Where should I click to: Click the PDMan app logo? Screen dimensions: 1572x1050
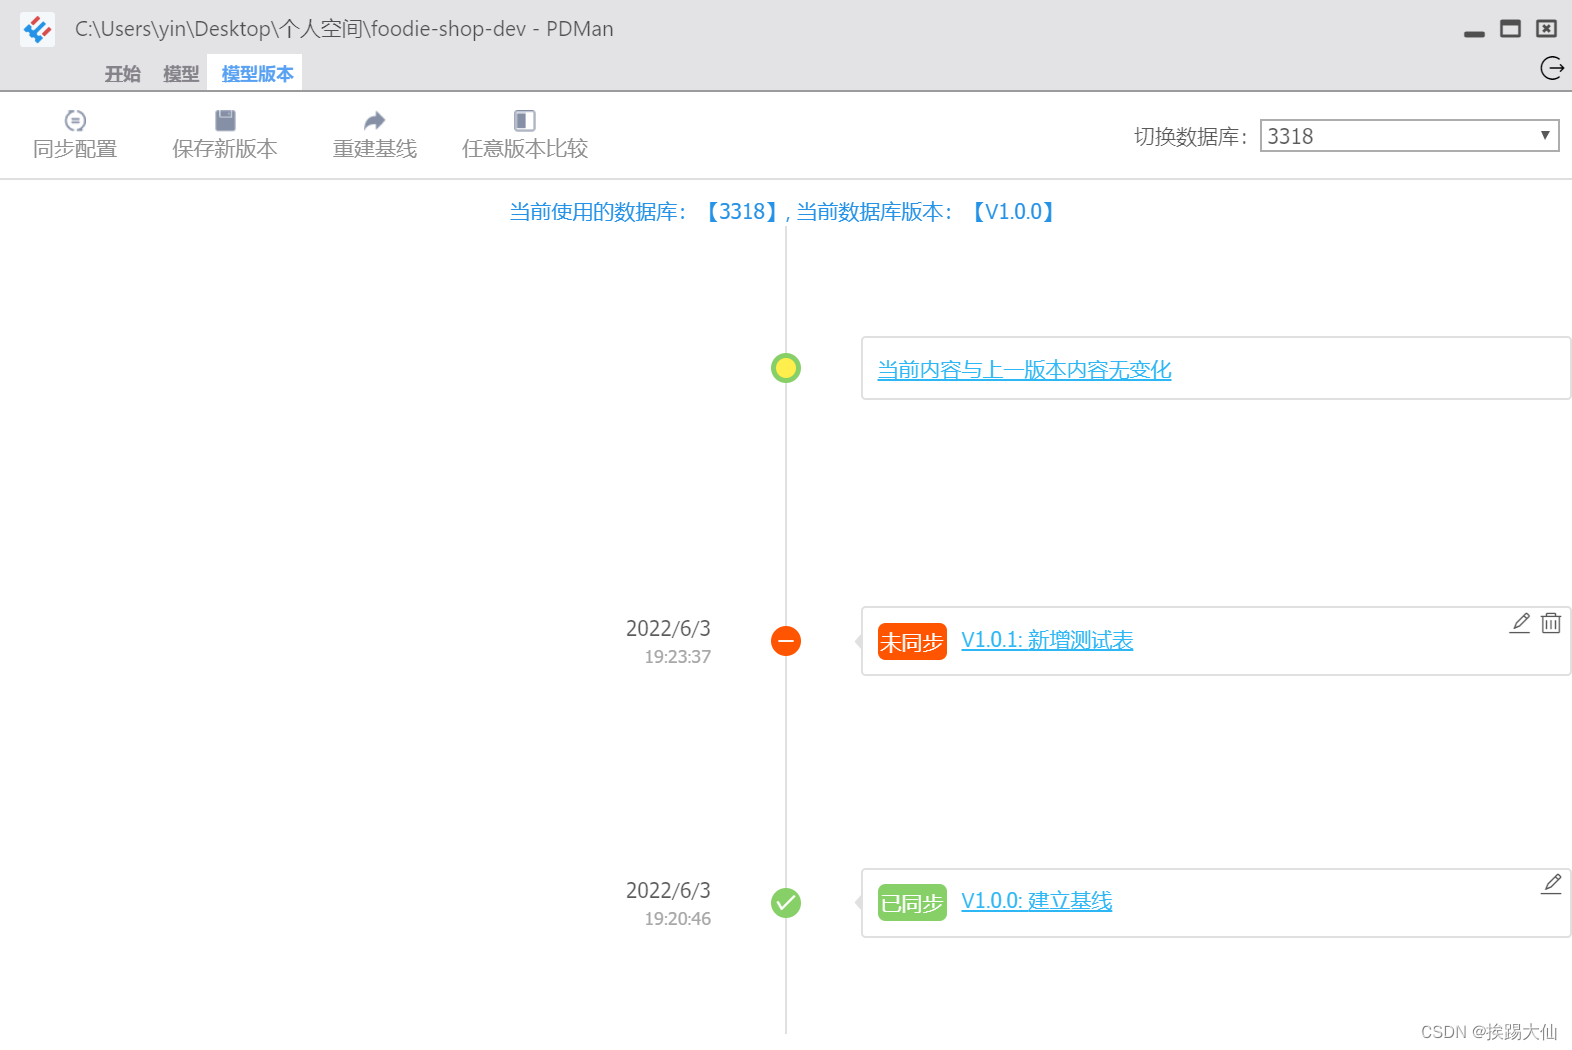tap(38, 29)
